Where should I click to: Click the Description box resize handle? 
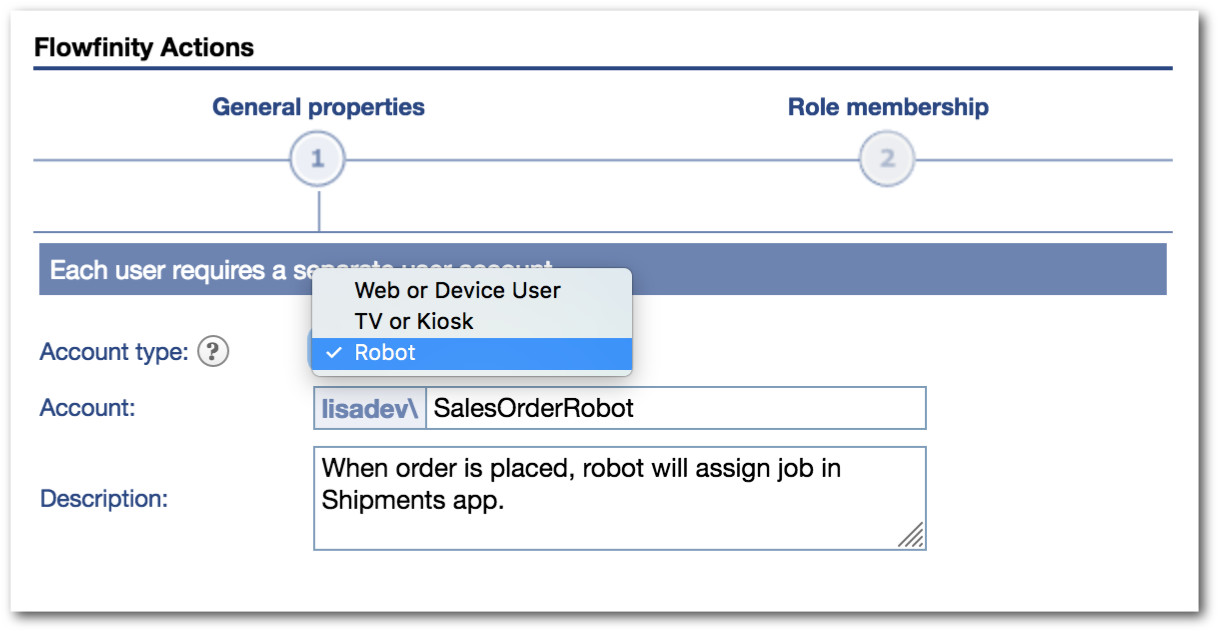tap(910, 535)
